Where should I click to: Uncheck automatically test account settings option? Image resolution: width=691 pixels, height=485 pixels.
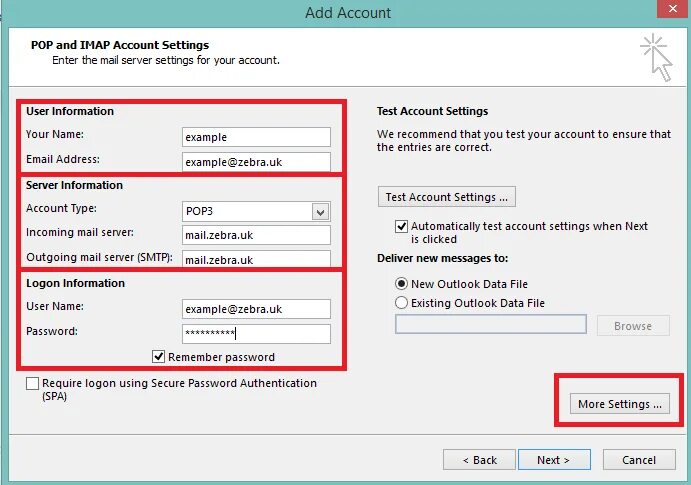click(402, 227)
